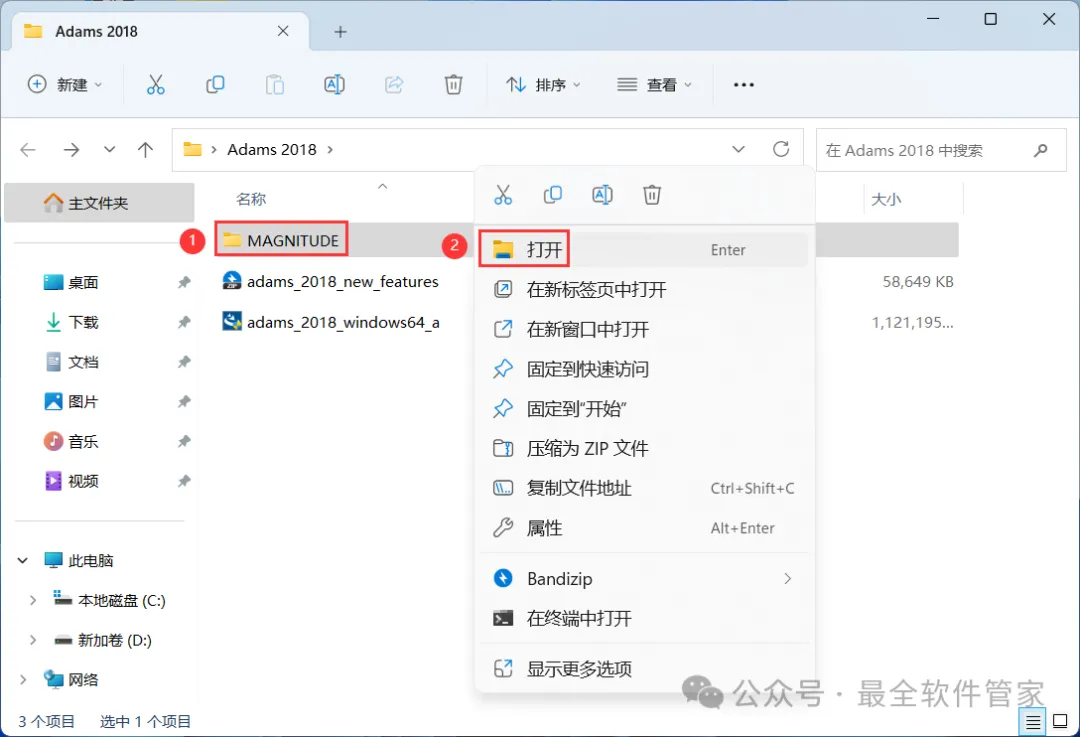Choose 在新窗口中打开
Screen dimensions: 1080x737
[644, 329]
